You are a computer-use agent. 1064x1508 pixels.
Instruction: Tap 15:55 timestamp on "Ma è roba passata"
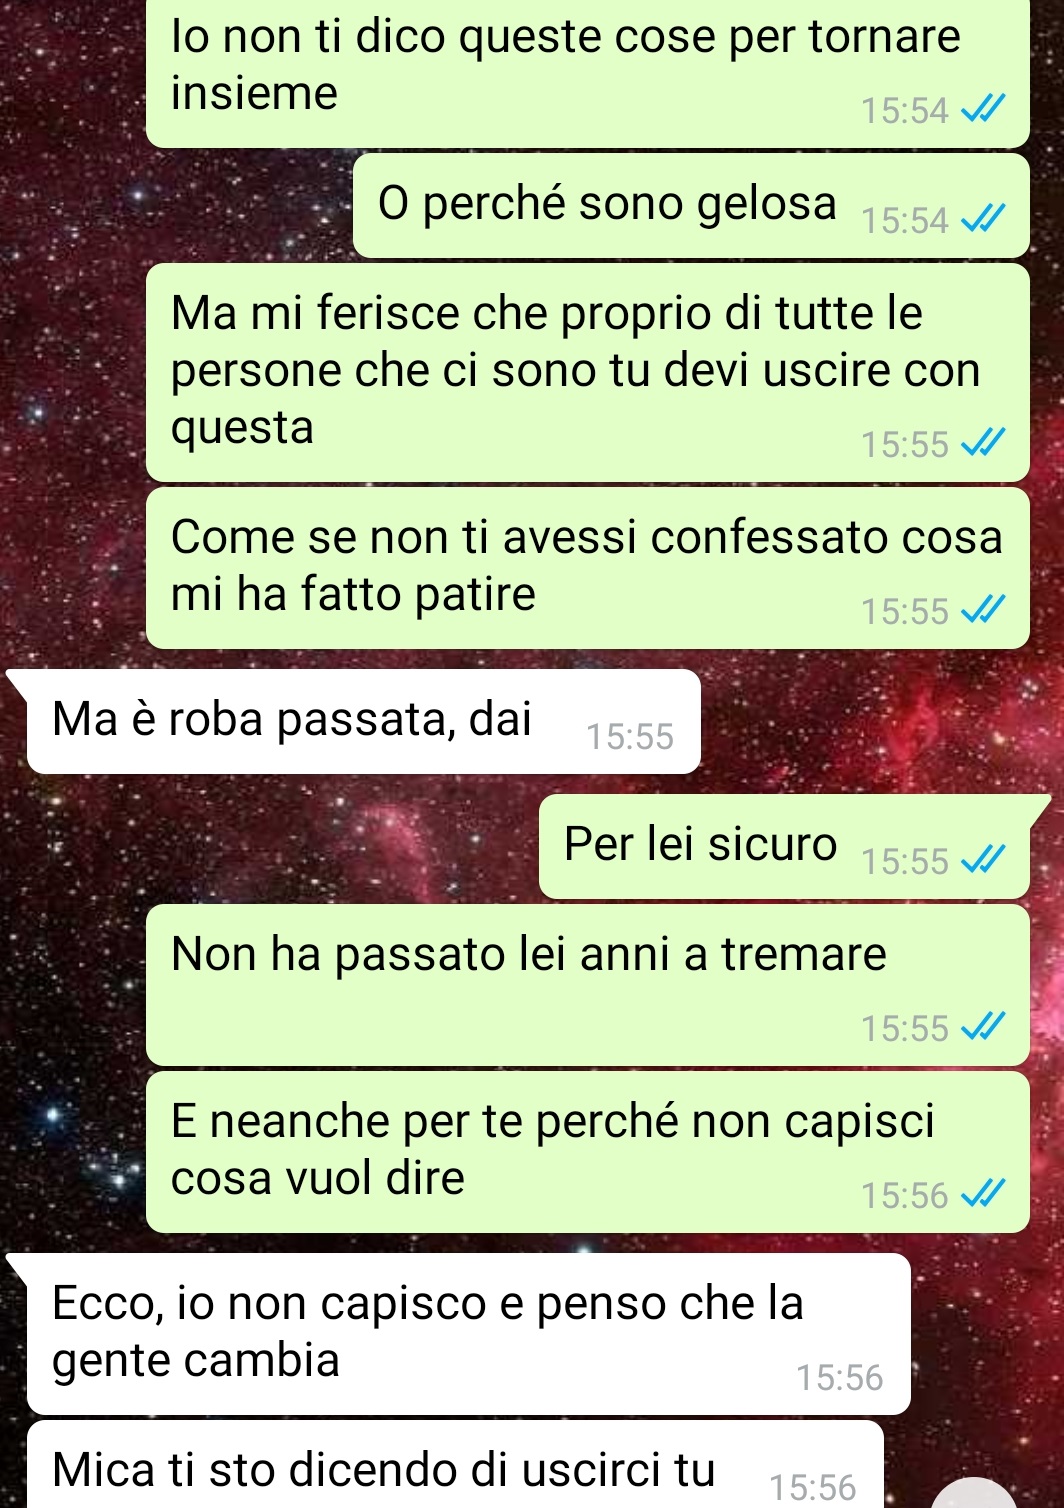[630, 737]
